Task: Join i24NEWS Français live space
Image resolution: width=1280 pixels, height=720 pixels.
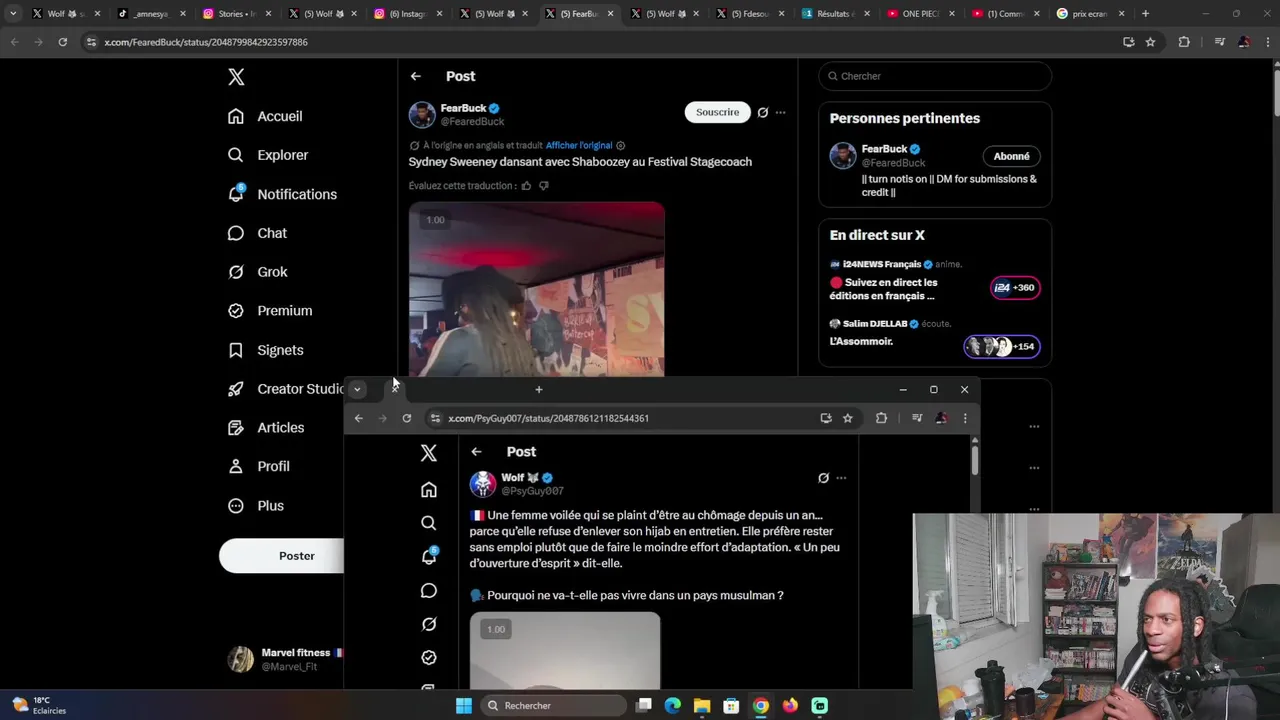Action: pyautogui.click(x=1014, y=288)
